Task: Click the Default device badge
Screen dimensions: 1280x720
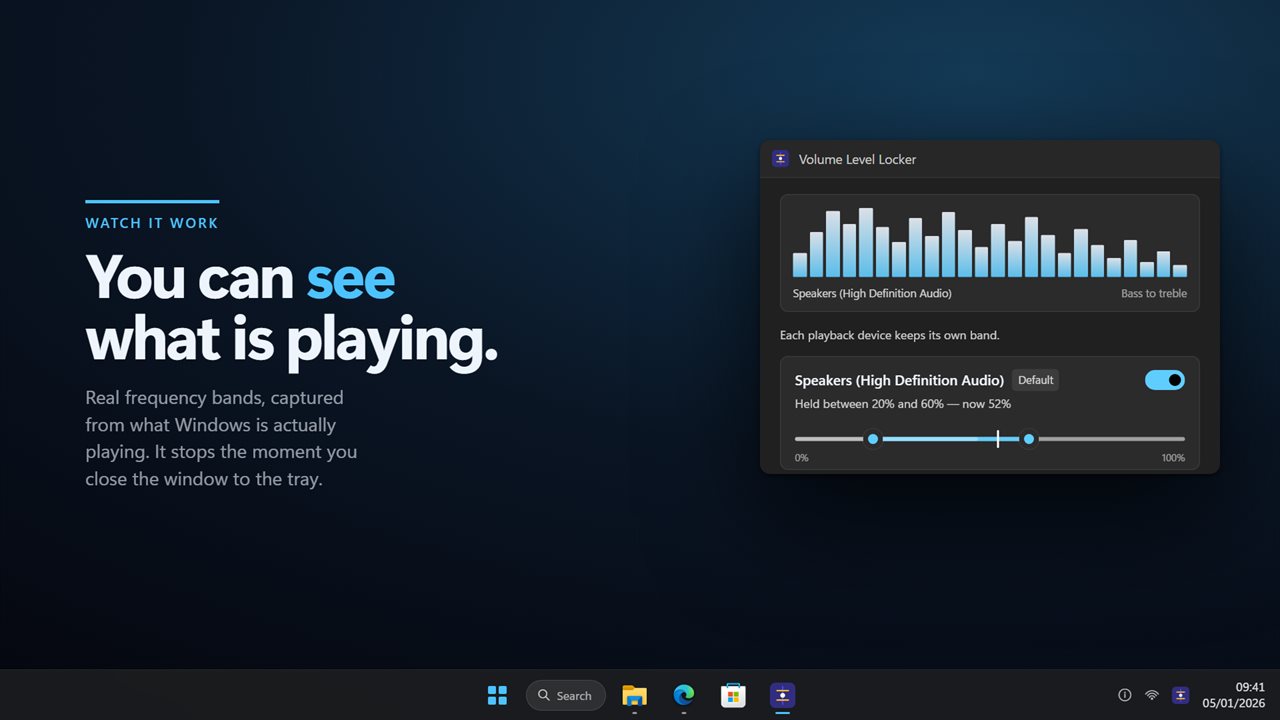Action: [1036, 380]
